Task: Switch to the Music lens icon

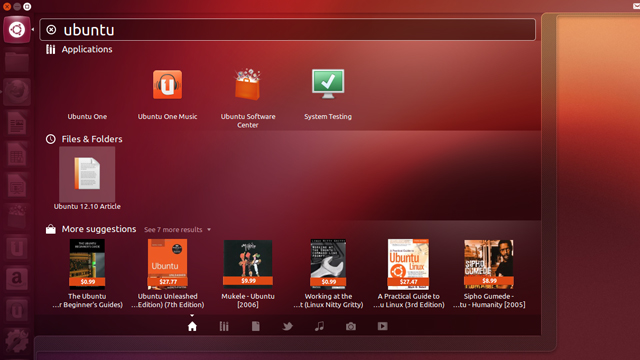Action: tap(320, 326)
